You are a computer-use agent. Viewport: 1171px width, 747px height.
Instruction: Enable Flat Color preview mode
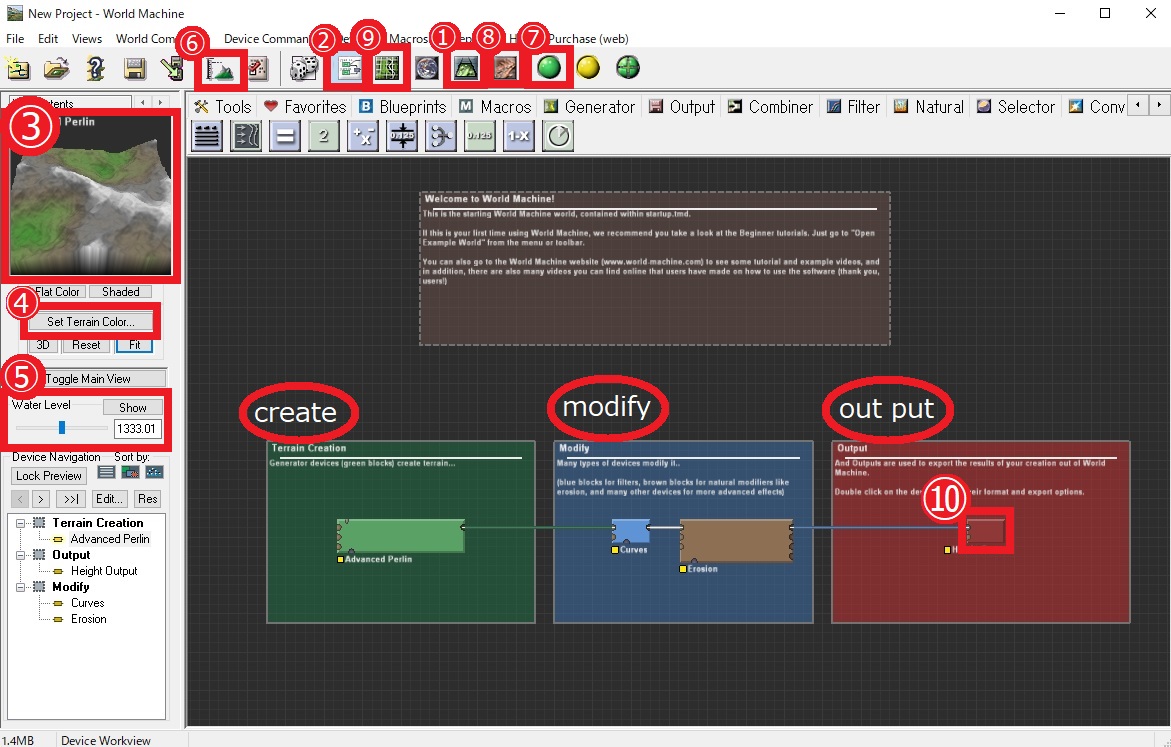tap(58, 292)
